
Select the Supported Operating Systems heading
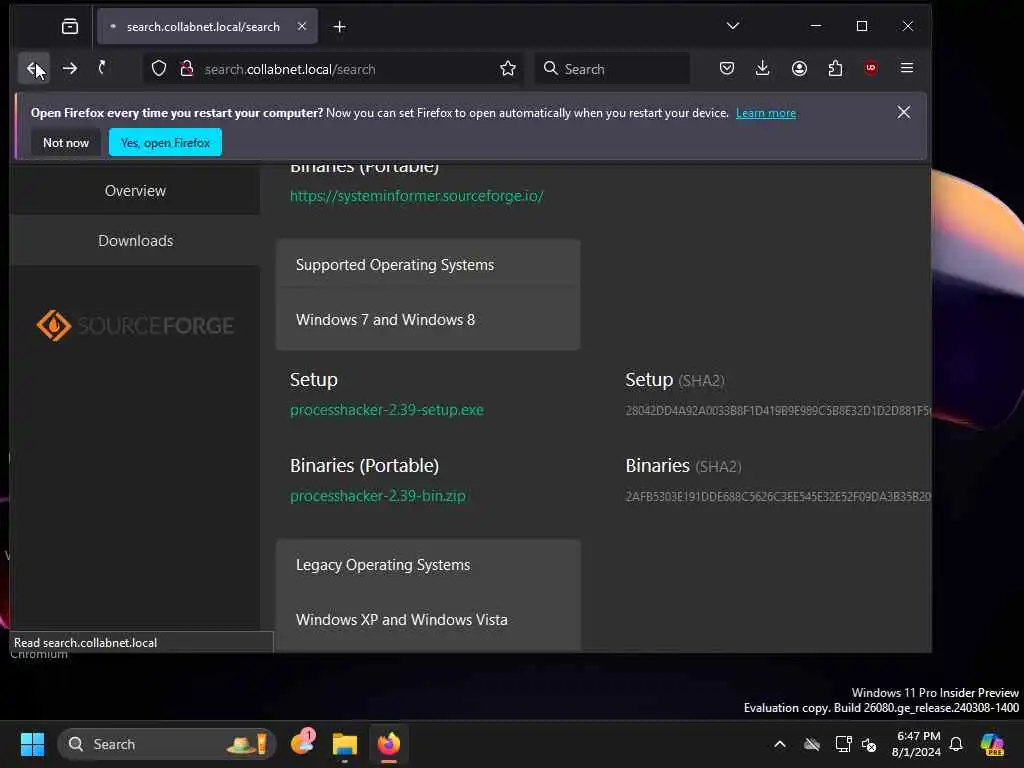click(394, 264)
